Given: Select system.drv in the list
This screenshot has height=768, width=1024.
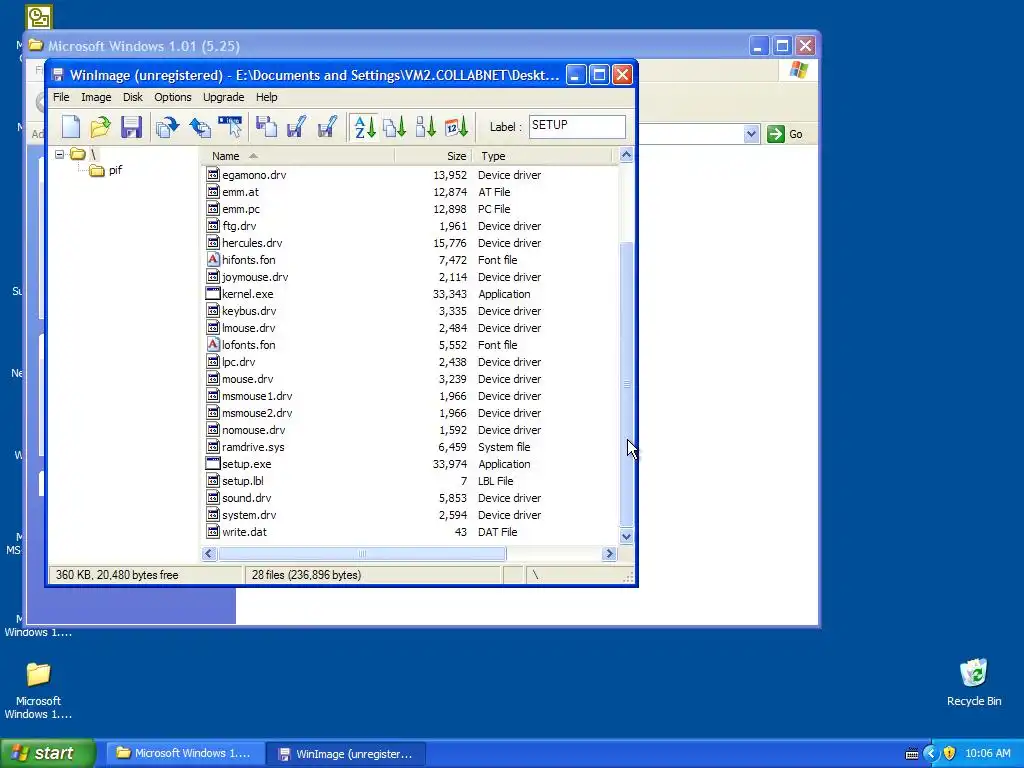Looking at the screenshot, I should point(249,515).
